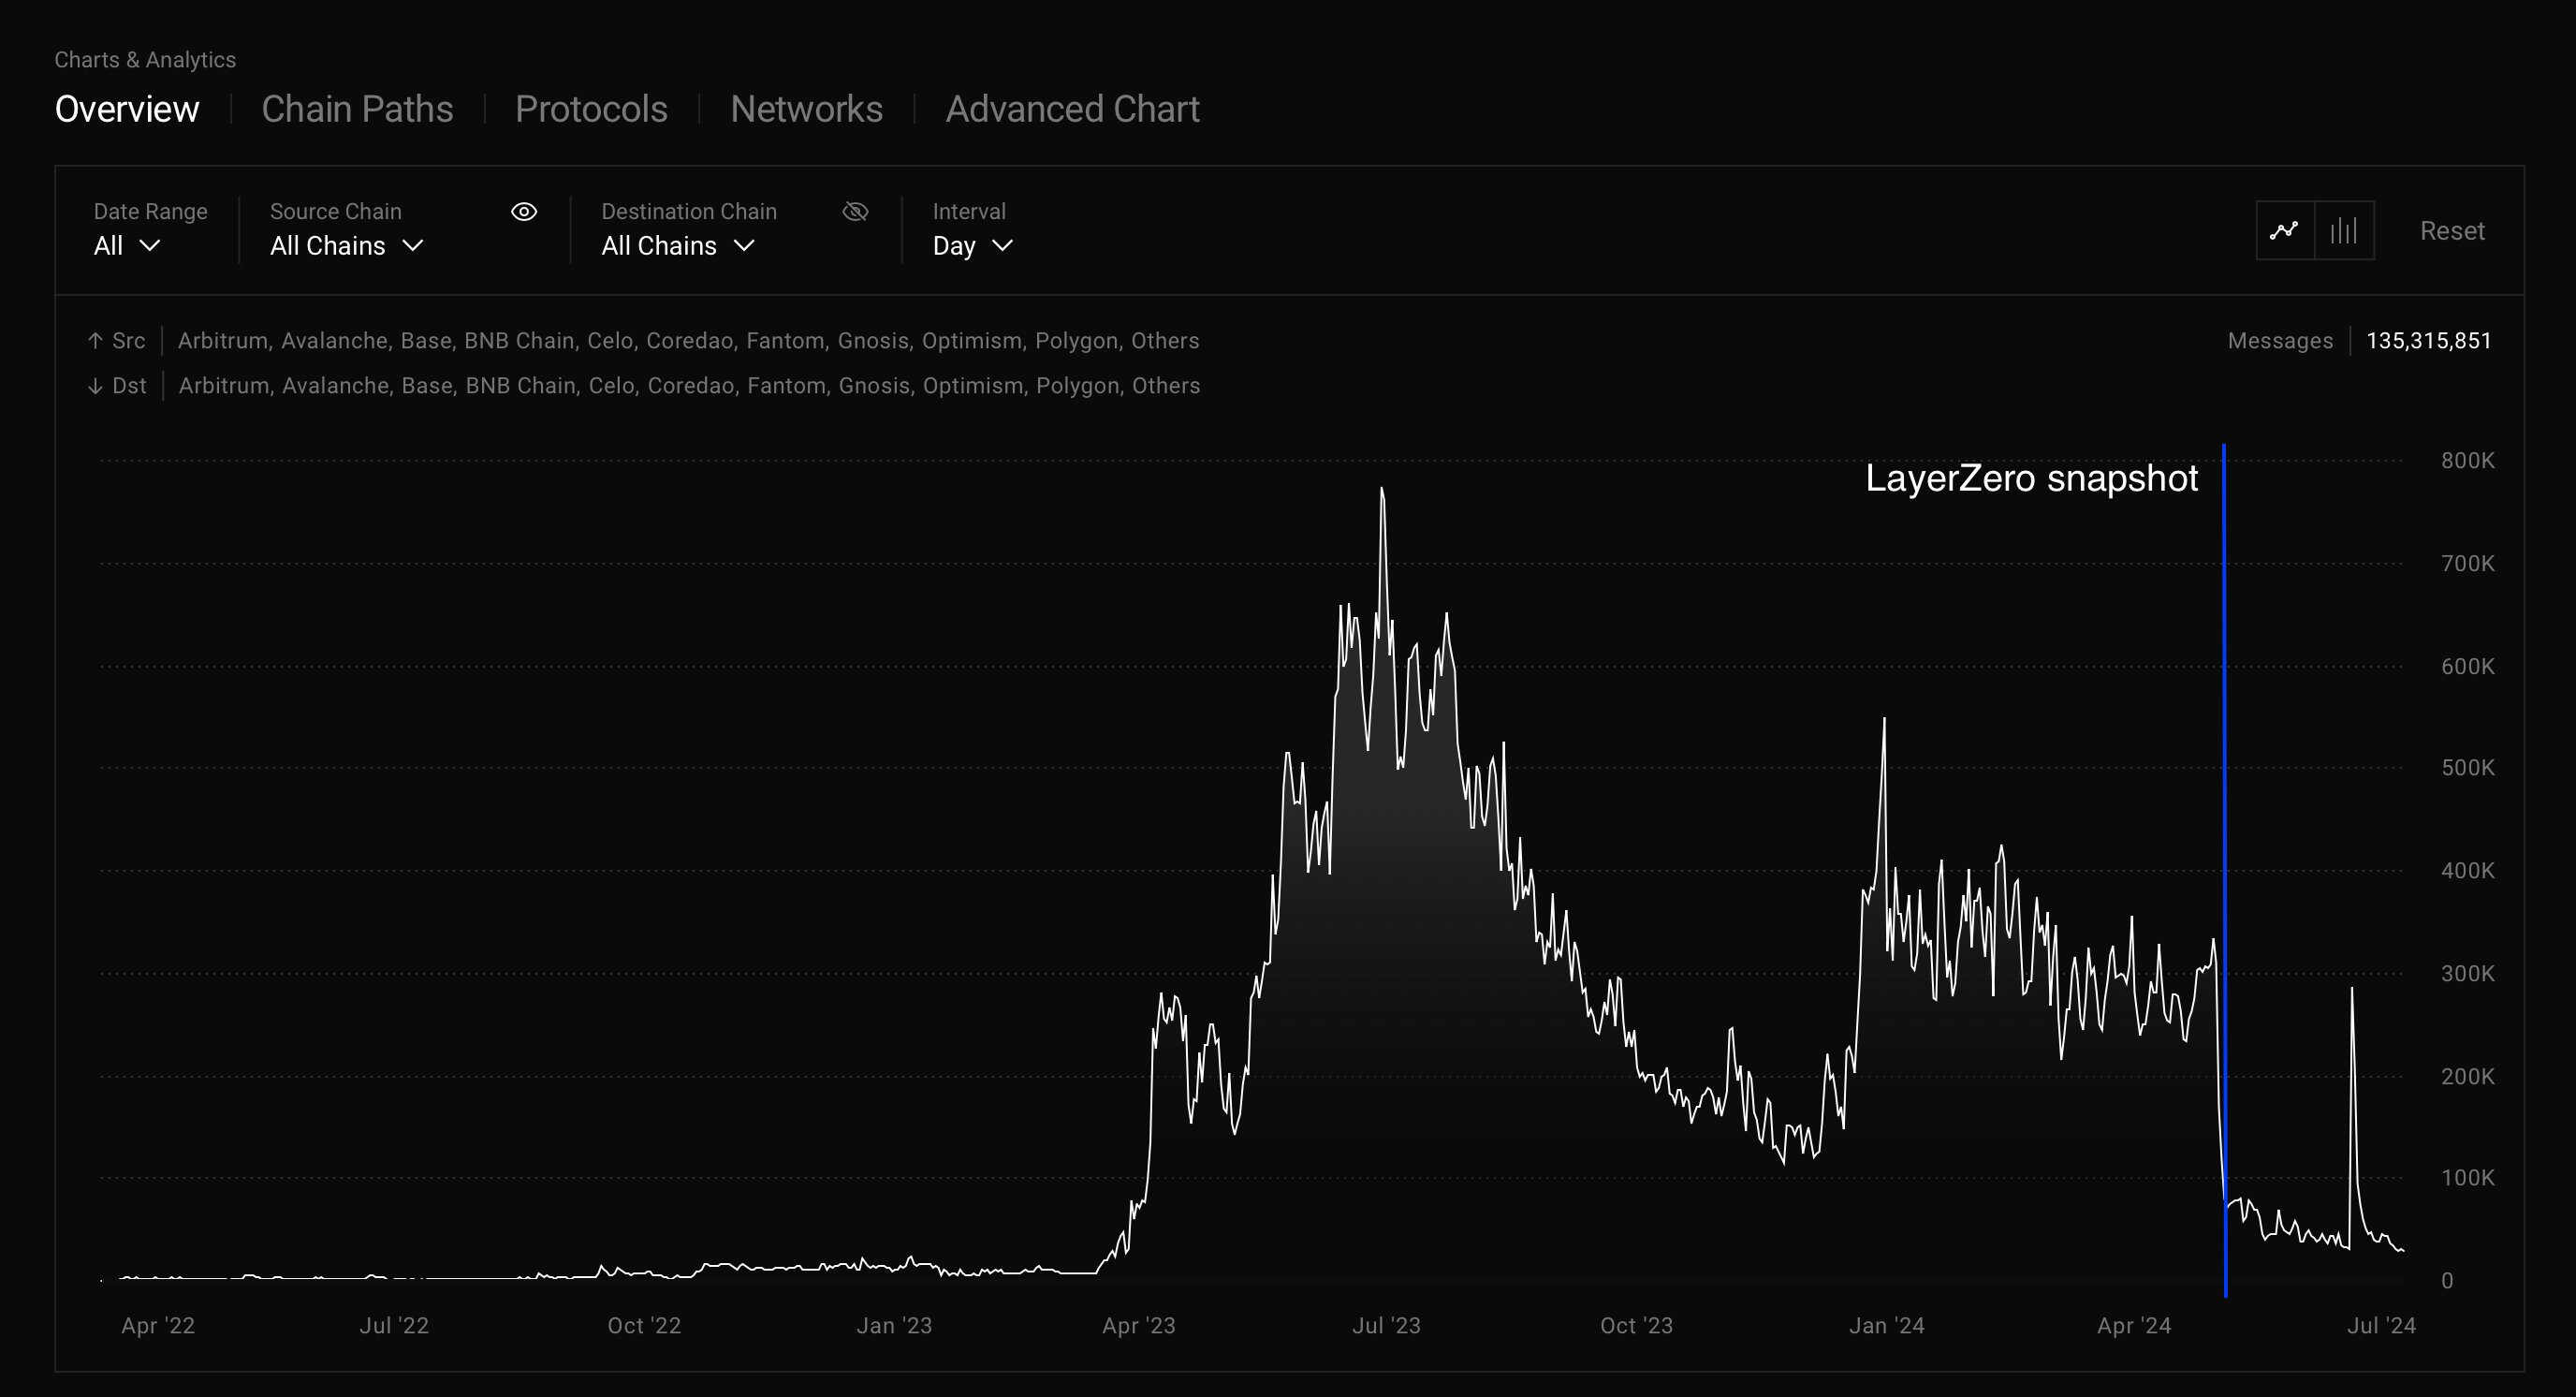Toggle Source Chain visibility eye icon
Screen dimensions: 2576x1397
coord(524,212)
